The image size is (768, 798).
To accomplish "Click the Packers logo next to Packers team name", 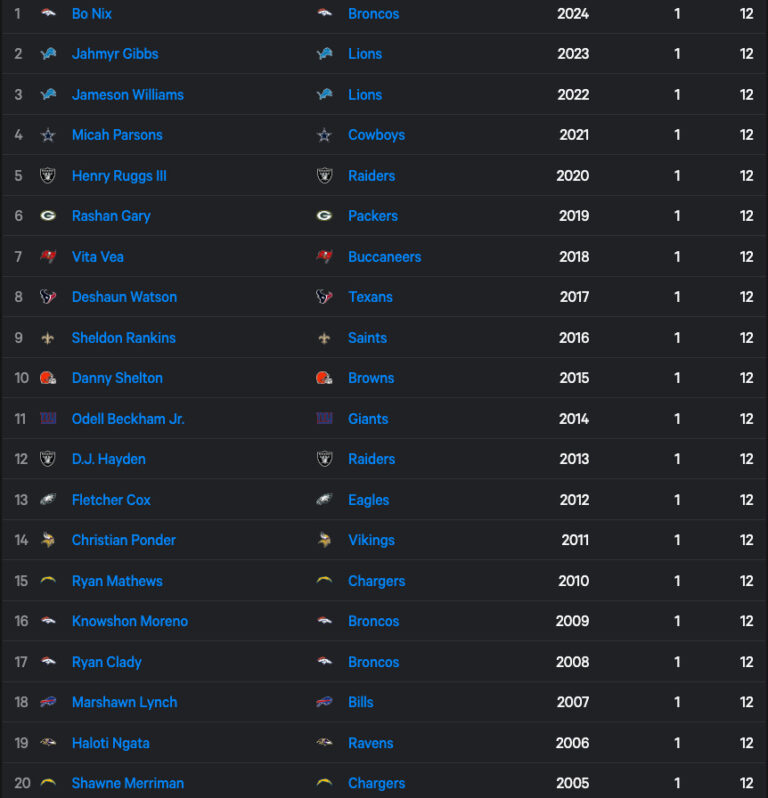I will pos(324,216).
